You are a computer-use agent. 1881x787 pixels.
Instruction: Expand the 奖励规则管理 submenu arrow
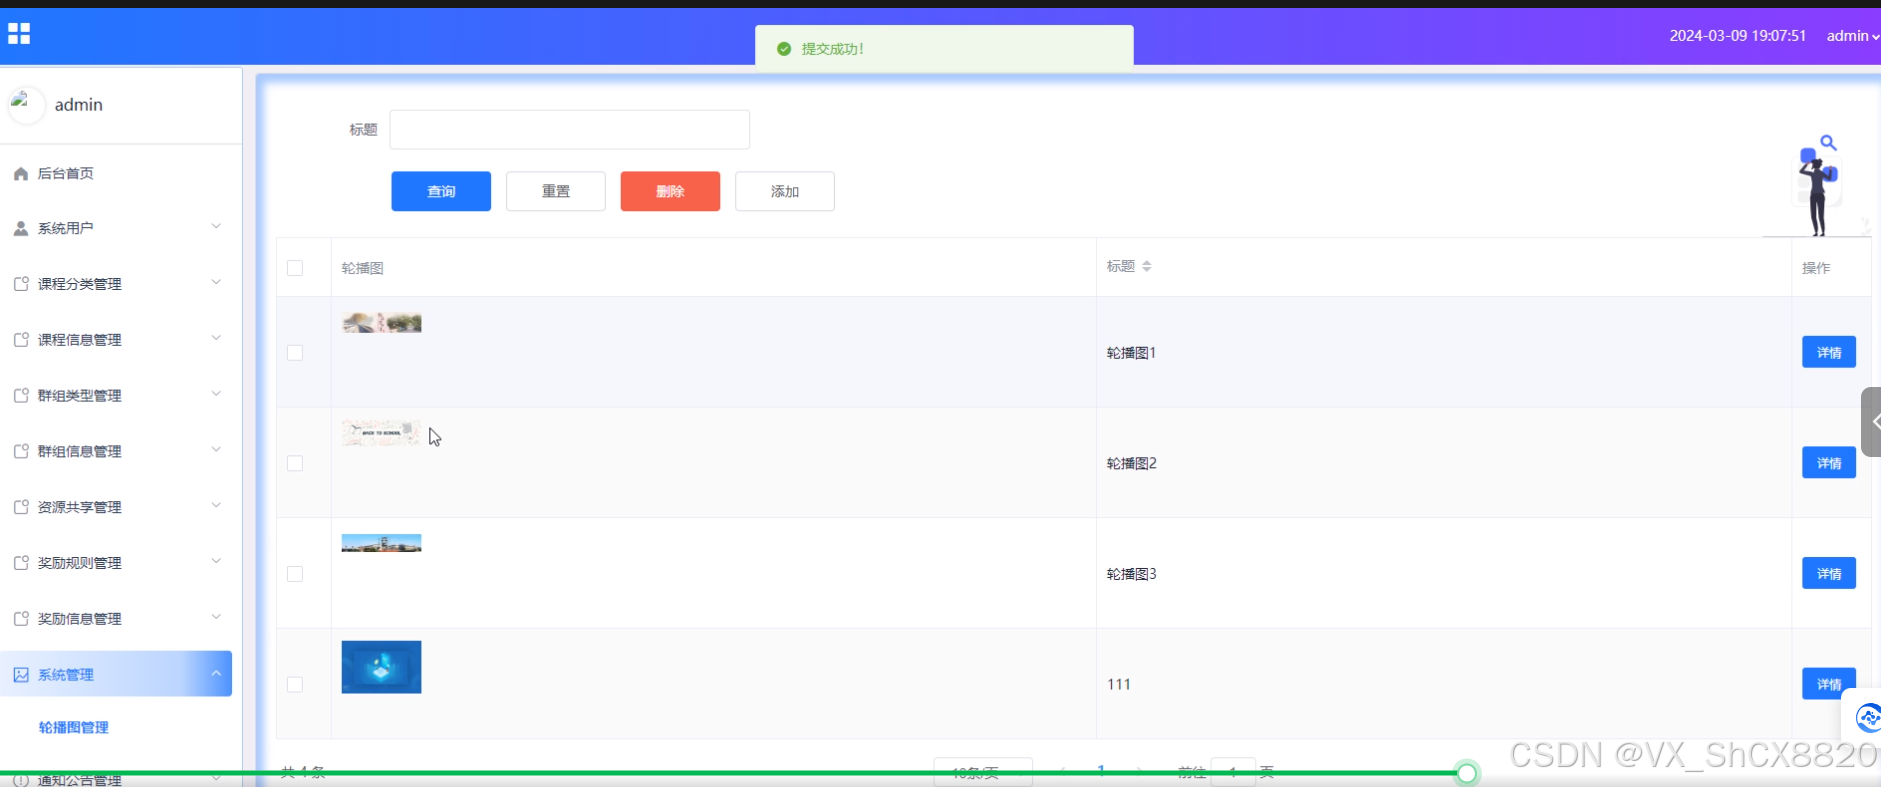point(216,562)
